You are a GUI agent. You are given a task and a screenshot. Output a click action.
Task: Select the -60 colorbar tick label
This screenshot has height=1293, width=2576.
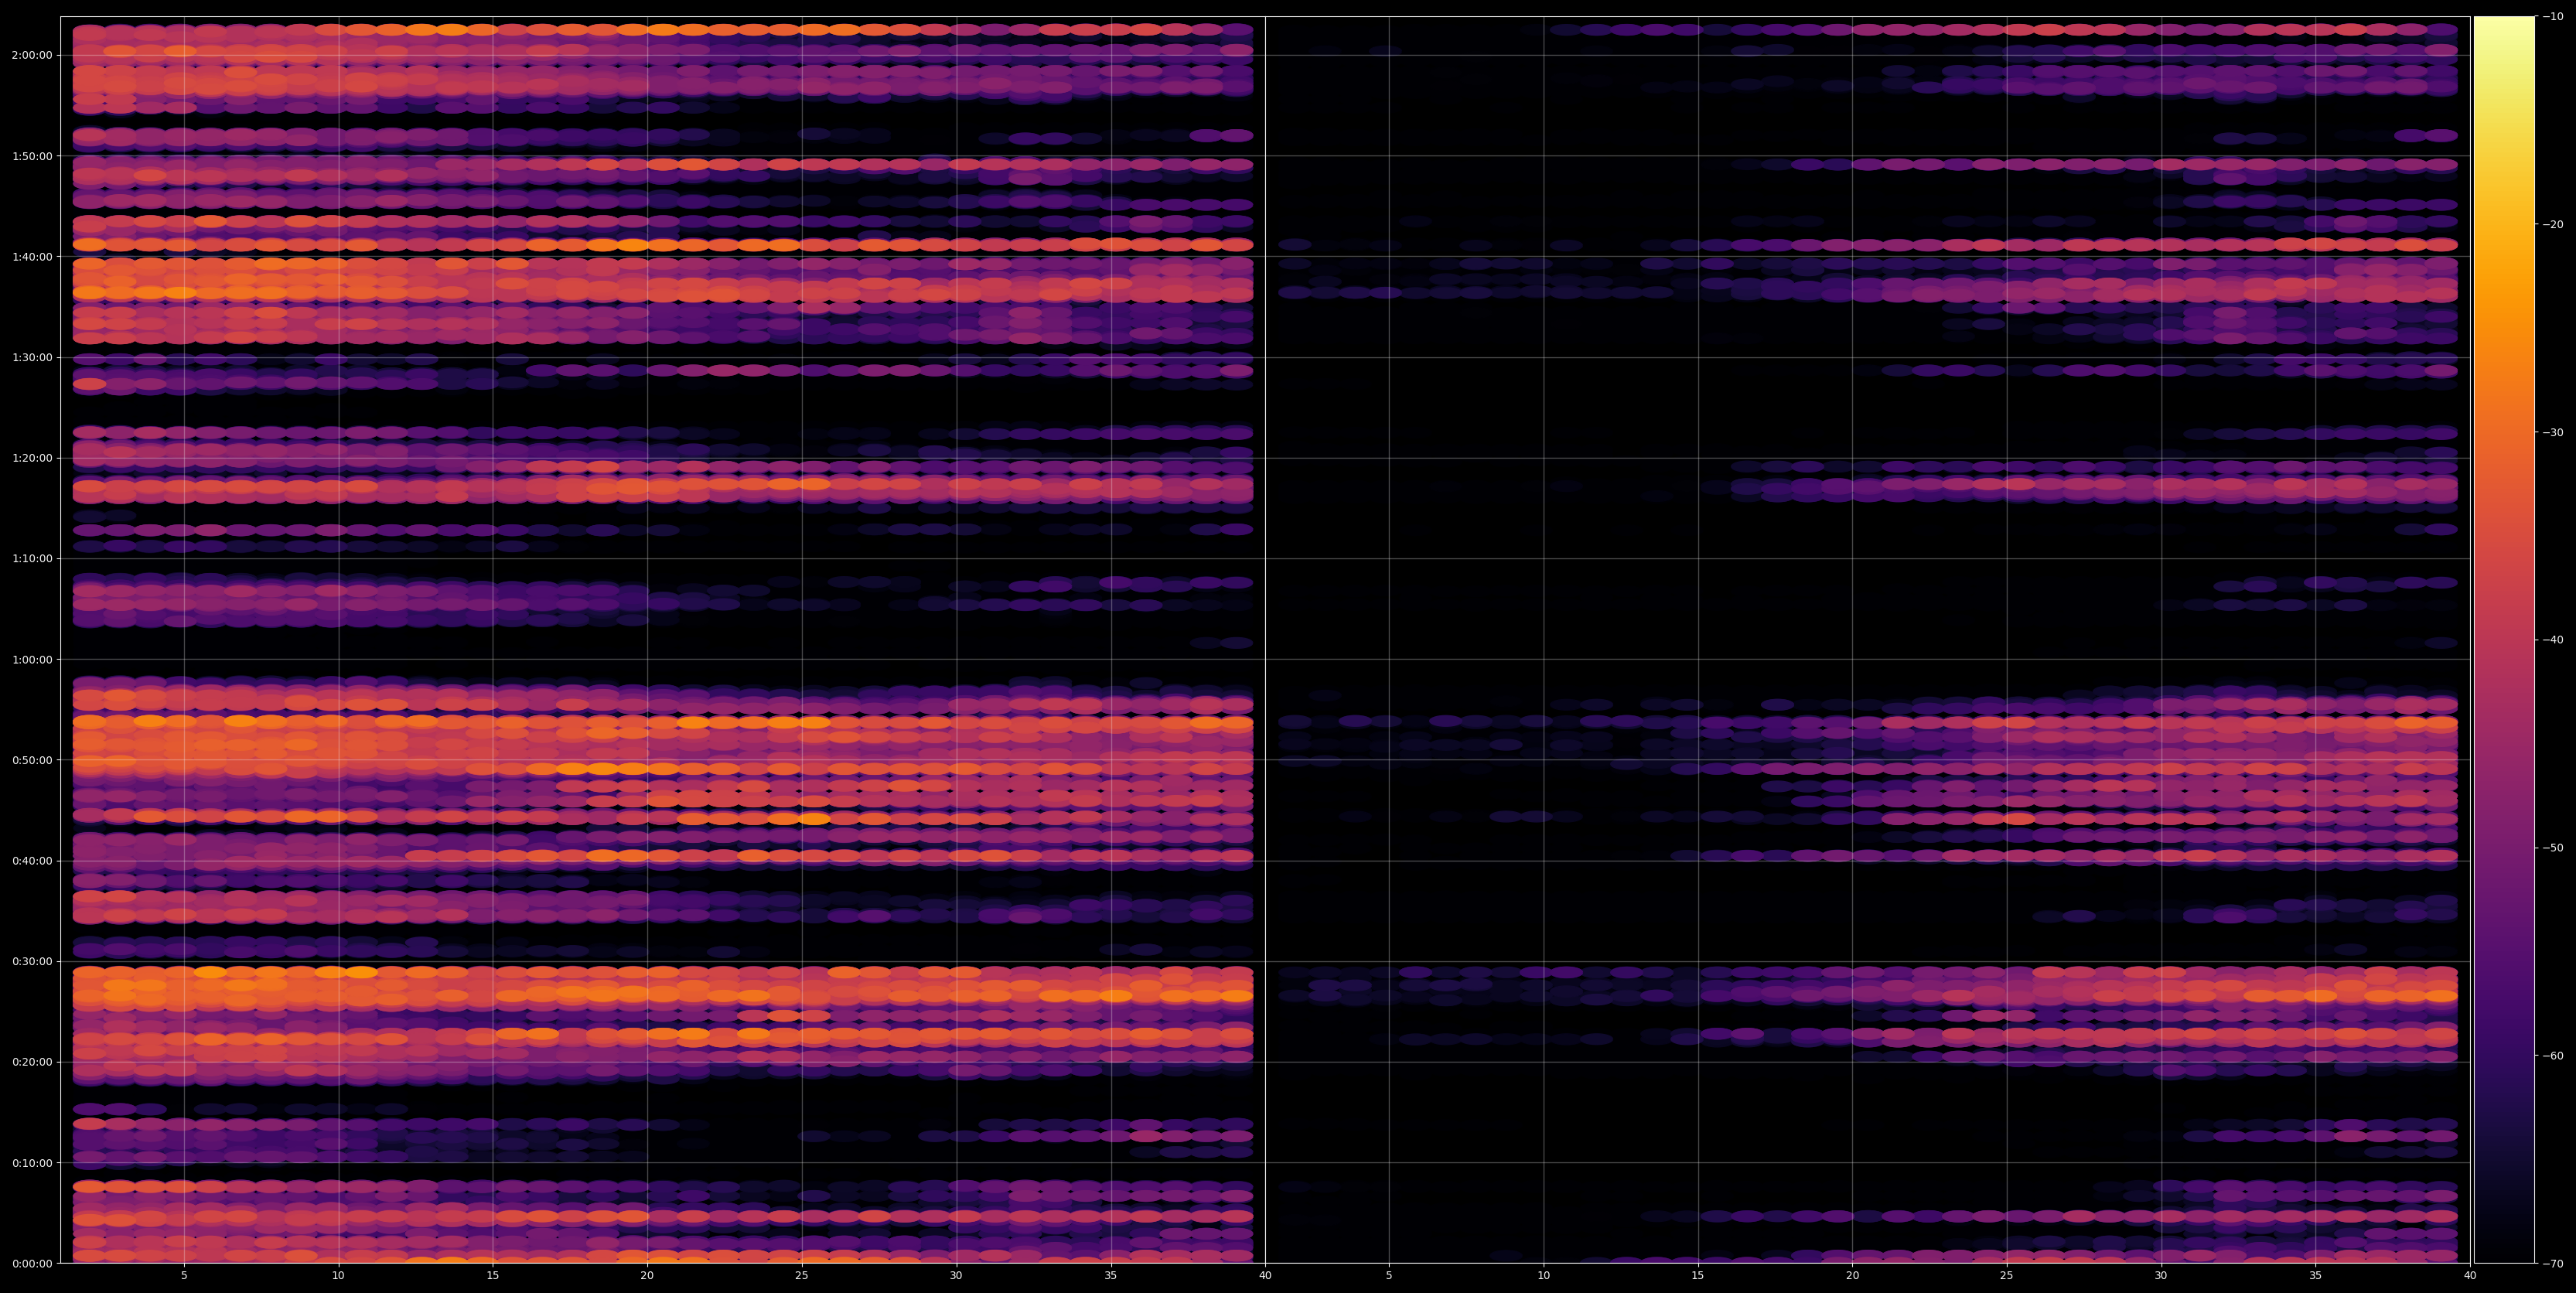(2553, 1056)
